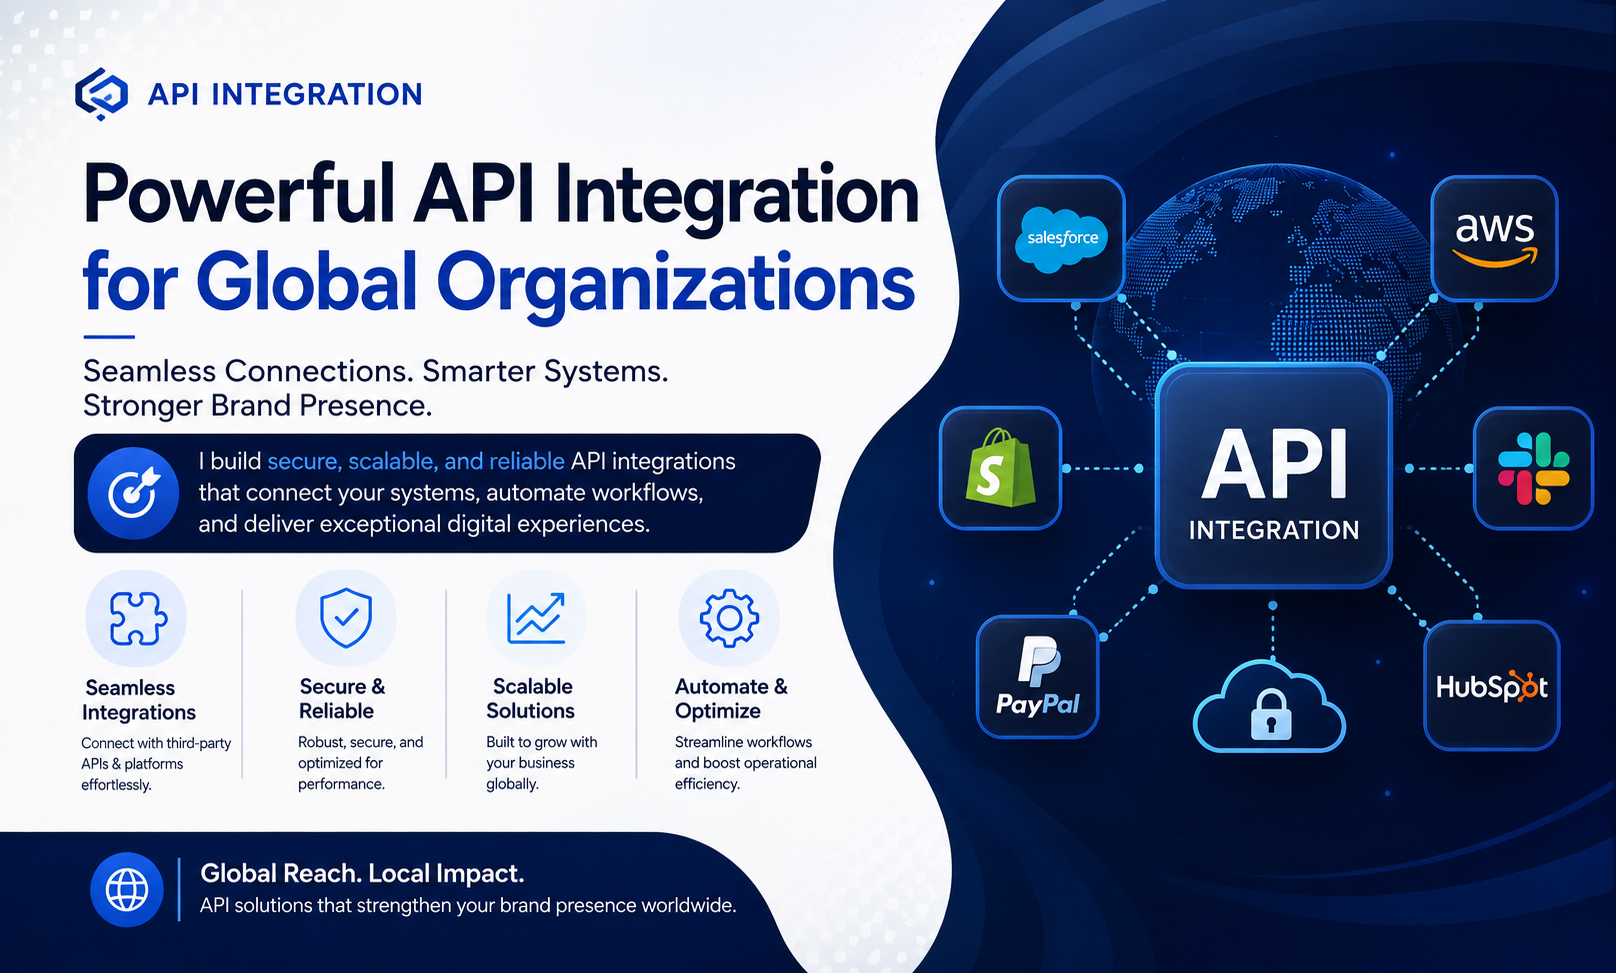Click the 'Automate & Optimize' heading
The height and width of the screenshot is (973, 1616).
coord(731,699)
